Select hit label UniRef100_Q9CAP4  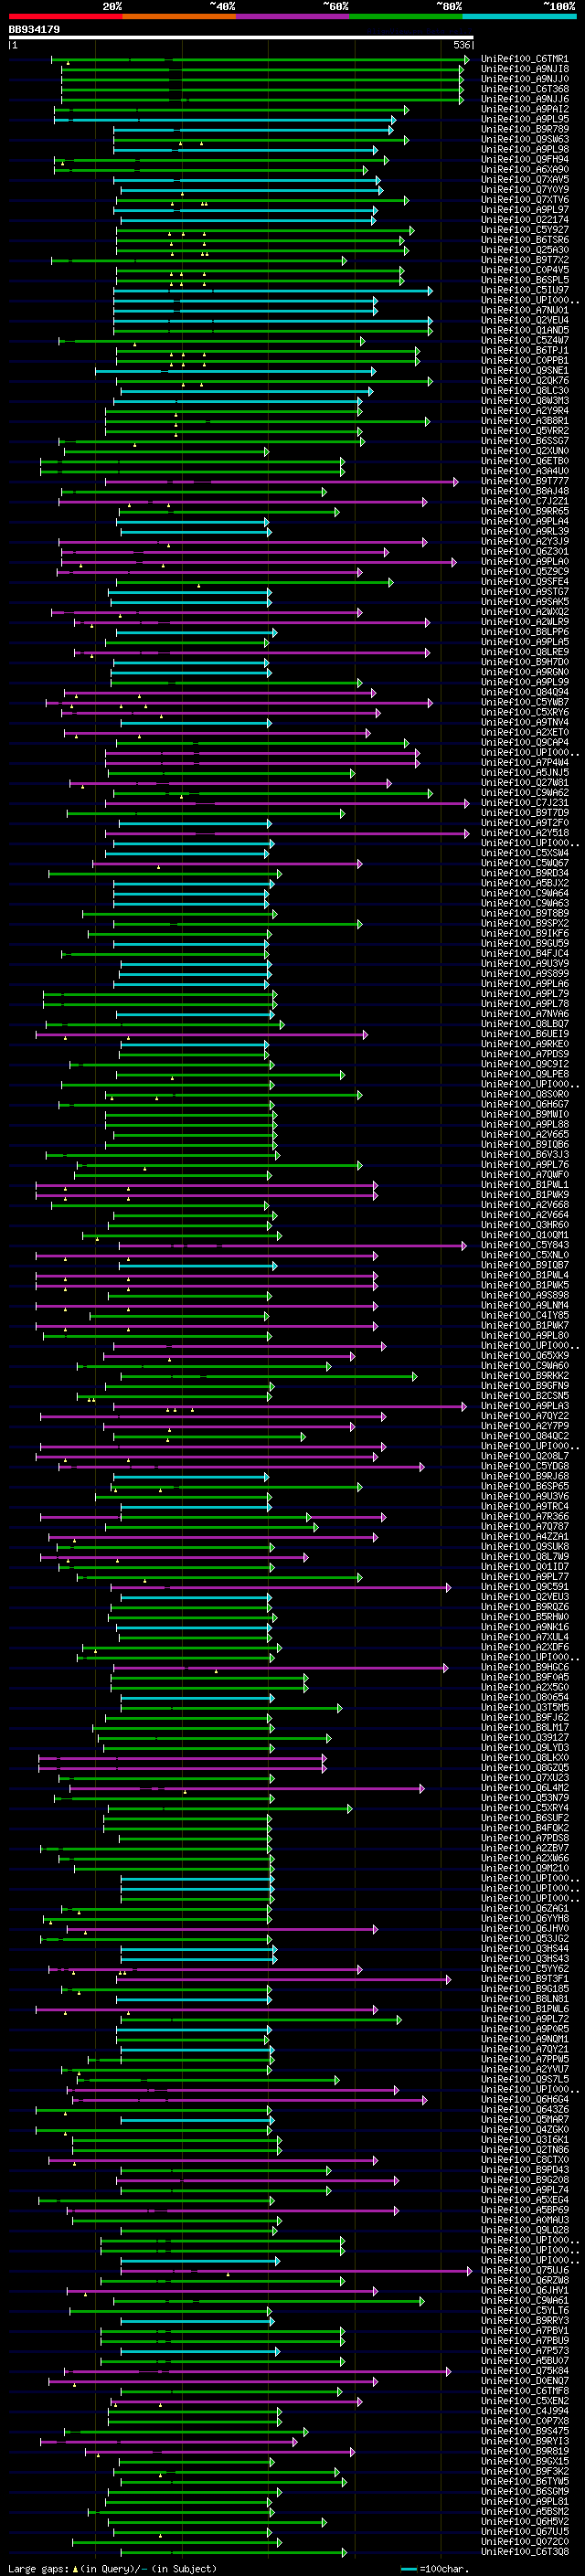point(525,742)
